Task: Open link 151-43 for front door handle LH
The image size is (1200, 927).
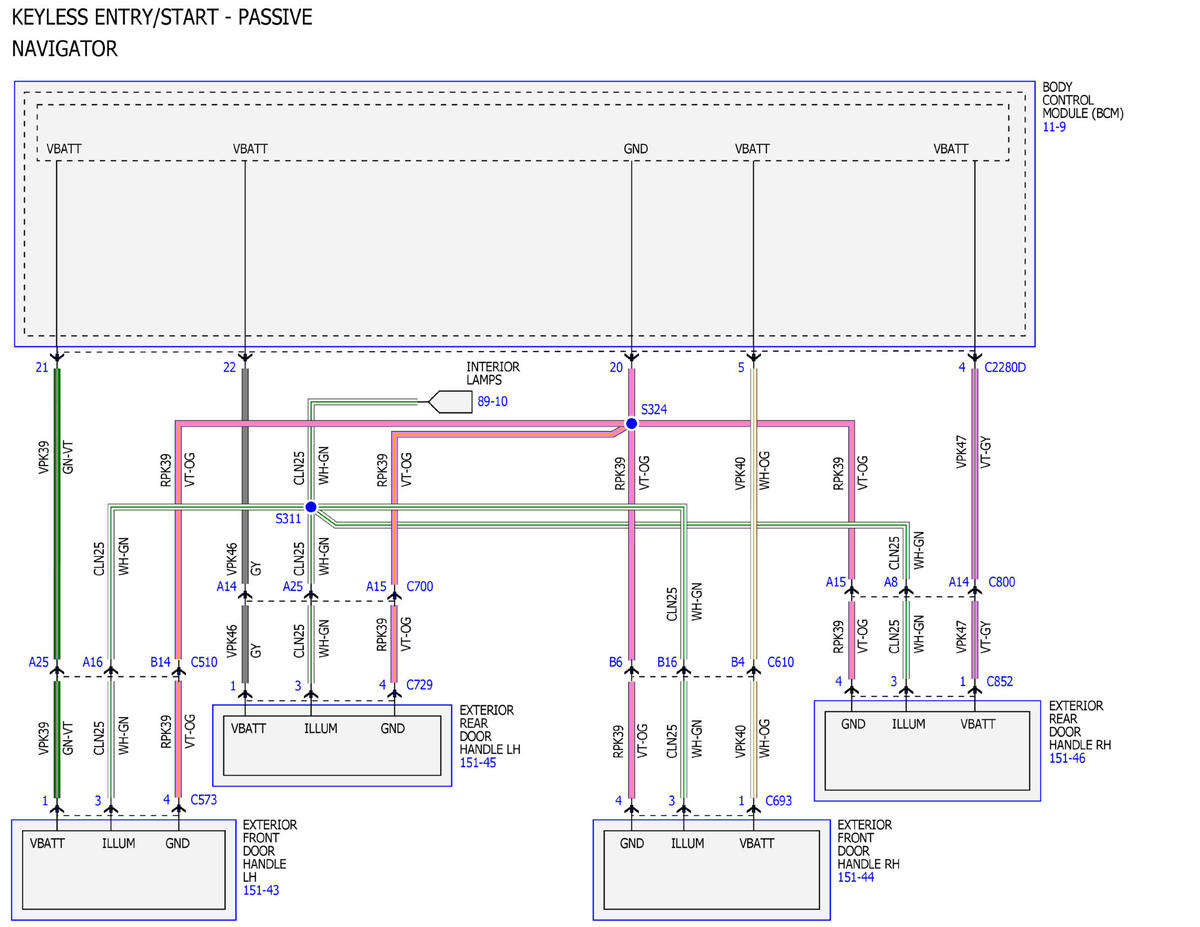Action: tap(260, 890)
